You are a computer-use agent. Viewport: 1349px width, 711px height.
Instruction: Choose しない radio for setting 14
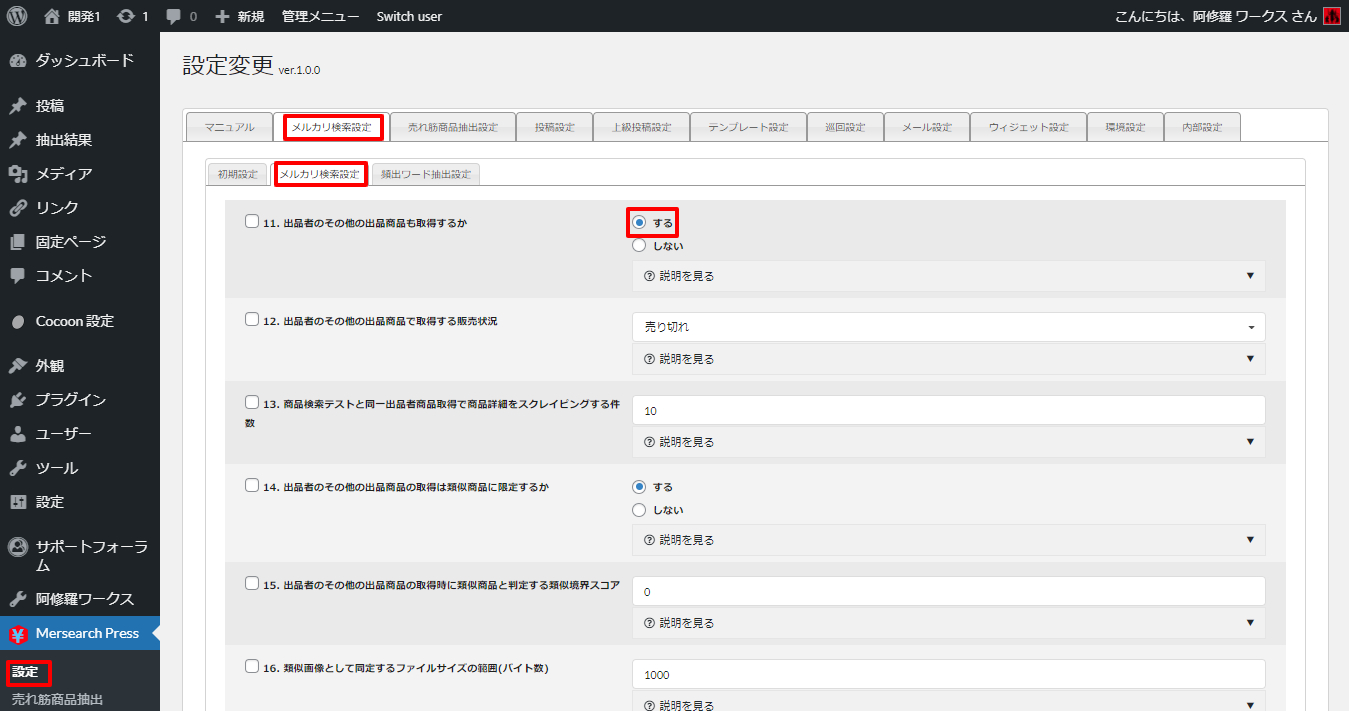point(639,510)
